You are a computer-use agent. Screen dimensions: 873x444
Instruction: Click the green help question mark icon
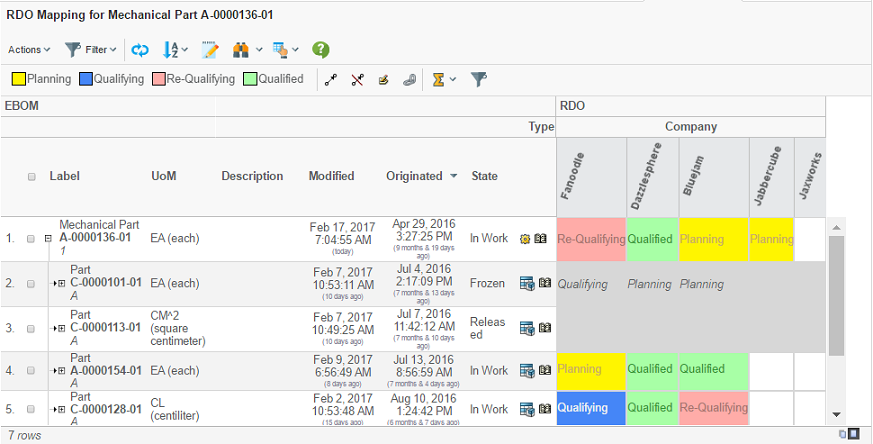pyautogui.click(x=320, y=49)
